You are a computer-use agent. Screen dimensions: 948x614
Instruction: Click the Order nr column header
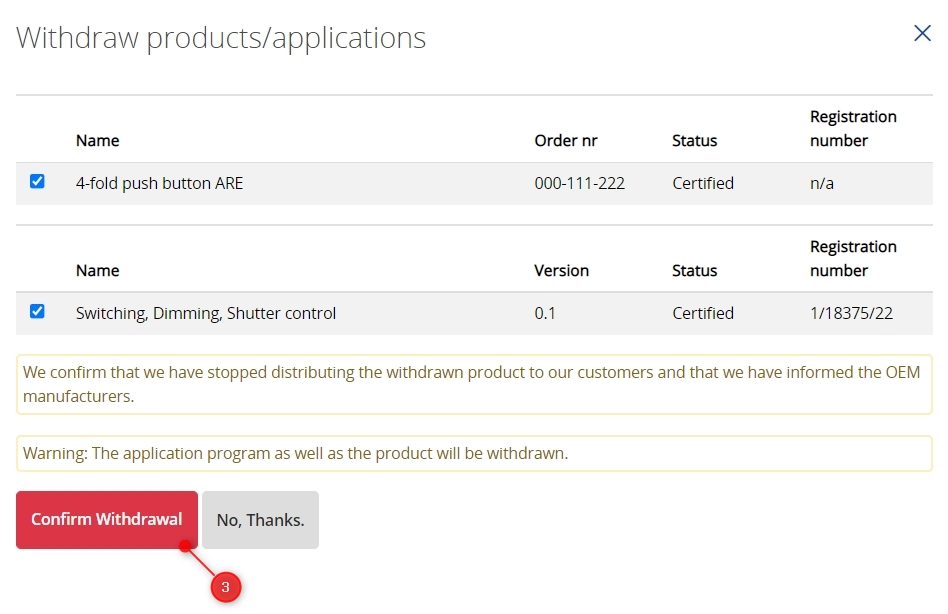click(x=565, y=140)
